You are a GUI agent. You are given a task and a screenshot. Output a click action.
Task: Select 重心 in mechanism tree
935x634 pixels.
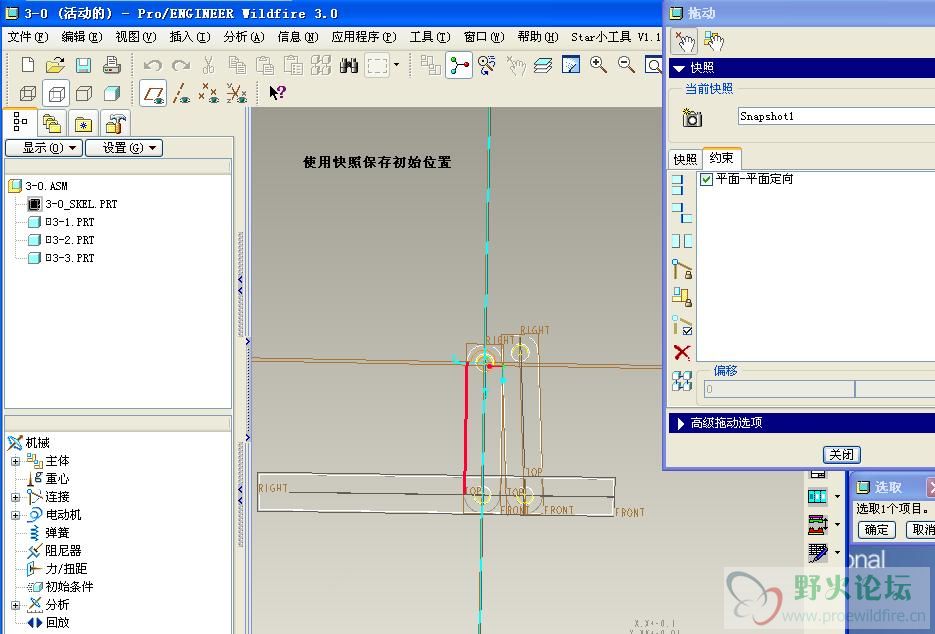coord(57,479)
